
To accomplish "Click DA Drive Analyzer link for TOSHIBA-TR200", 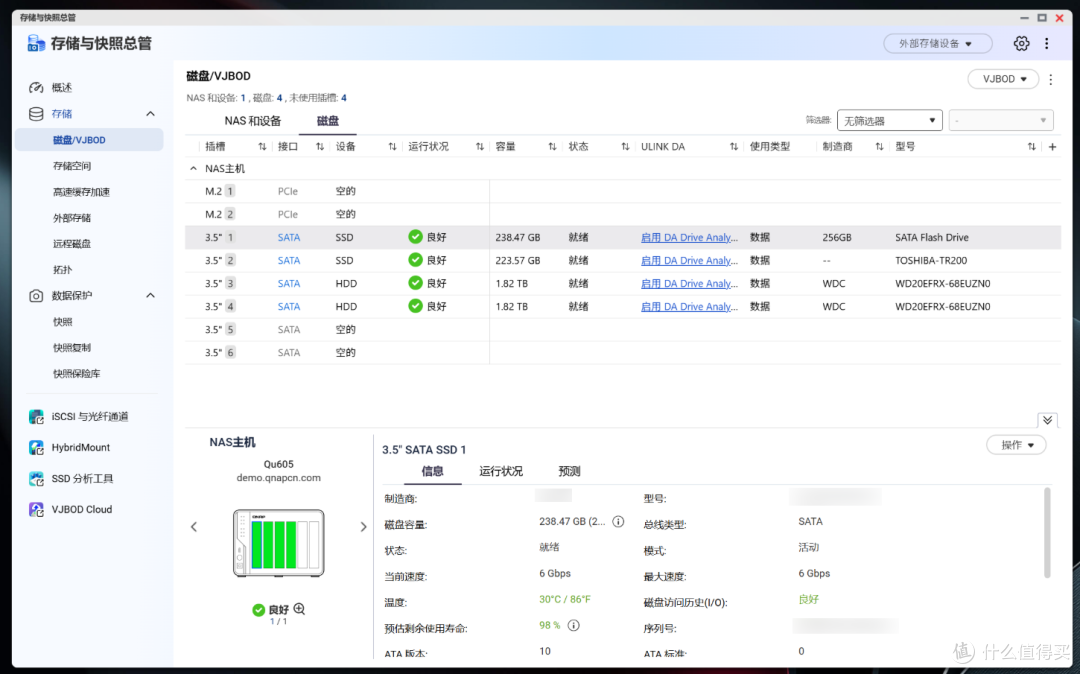I will point(689,260).
